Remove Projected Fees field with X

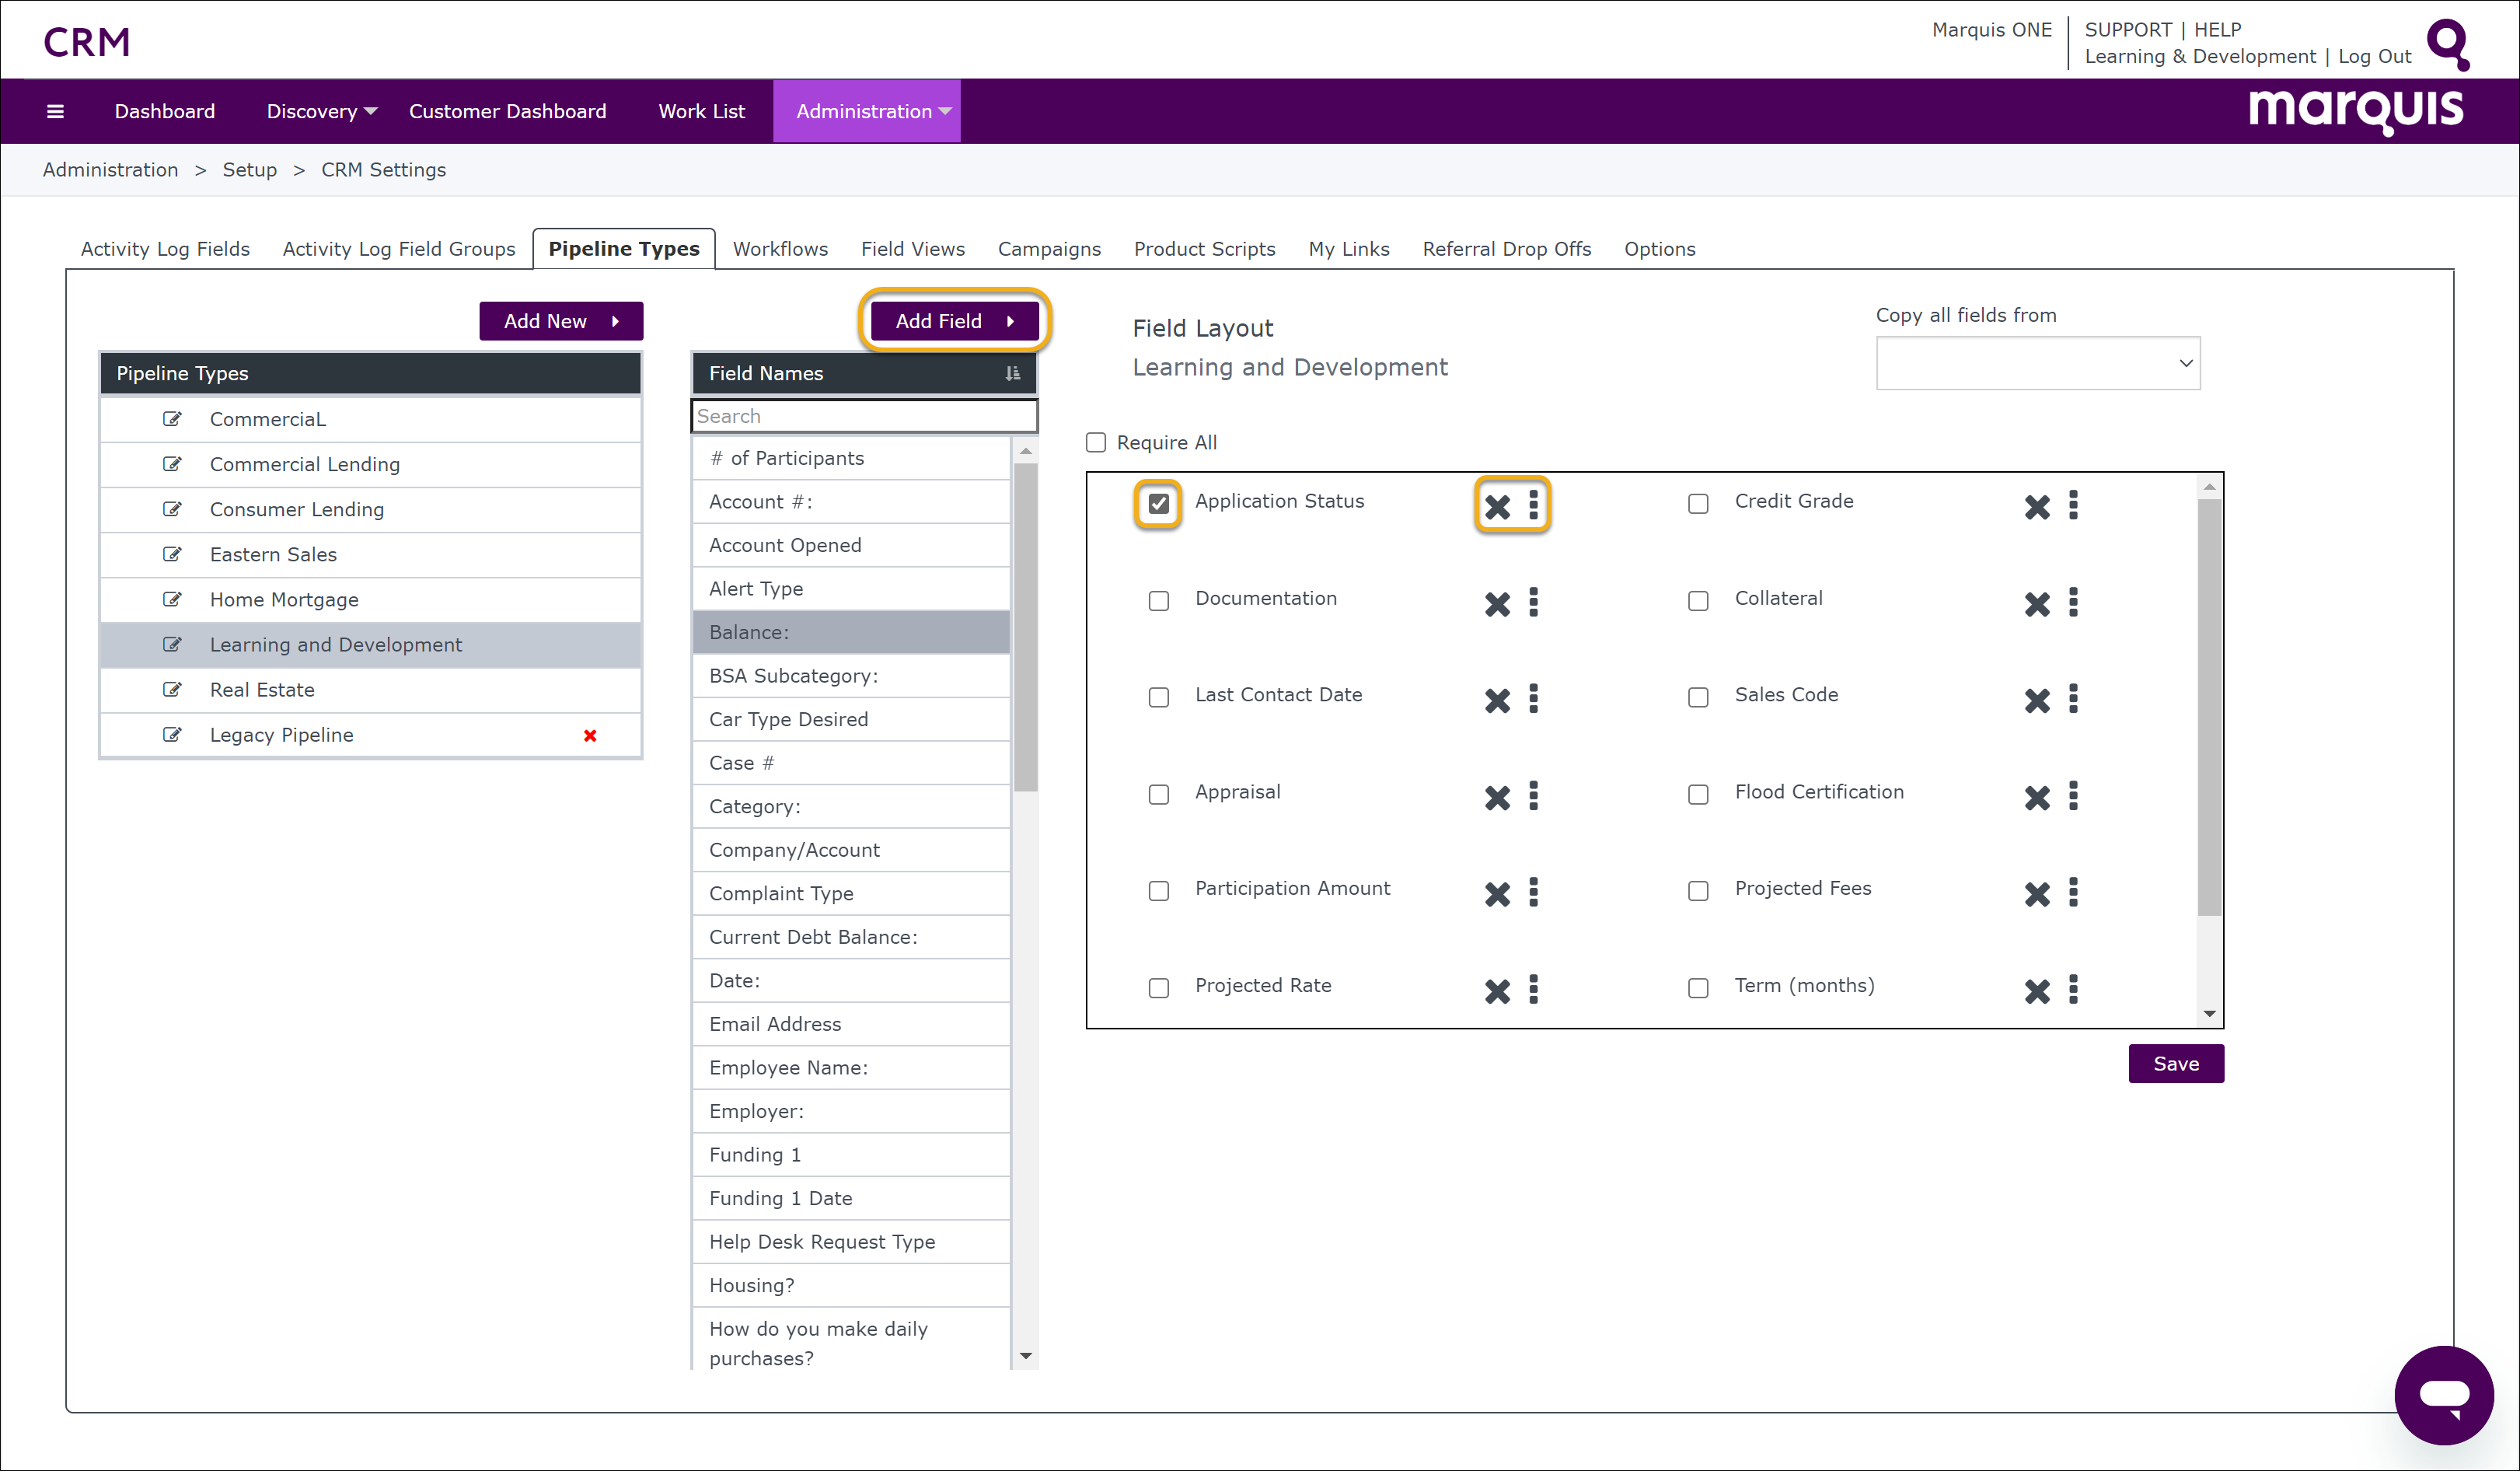(2037, 894)
